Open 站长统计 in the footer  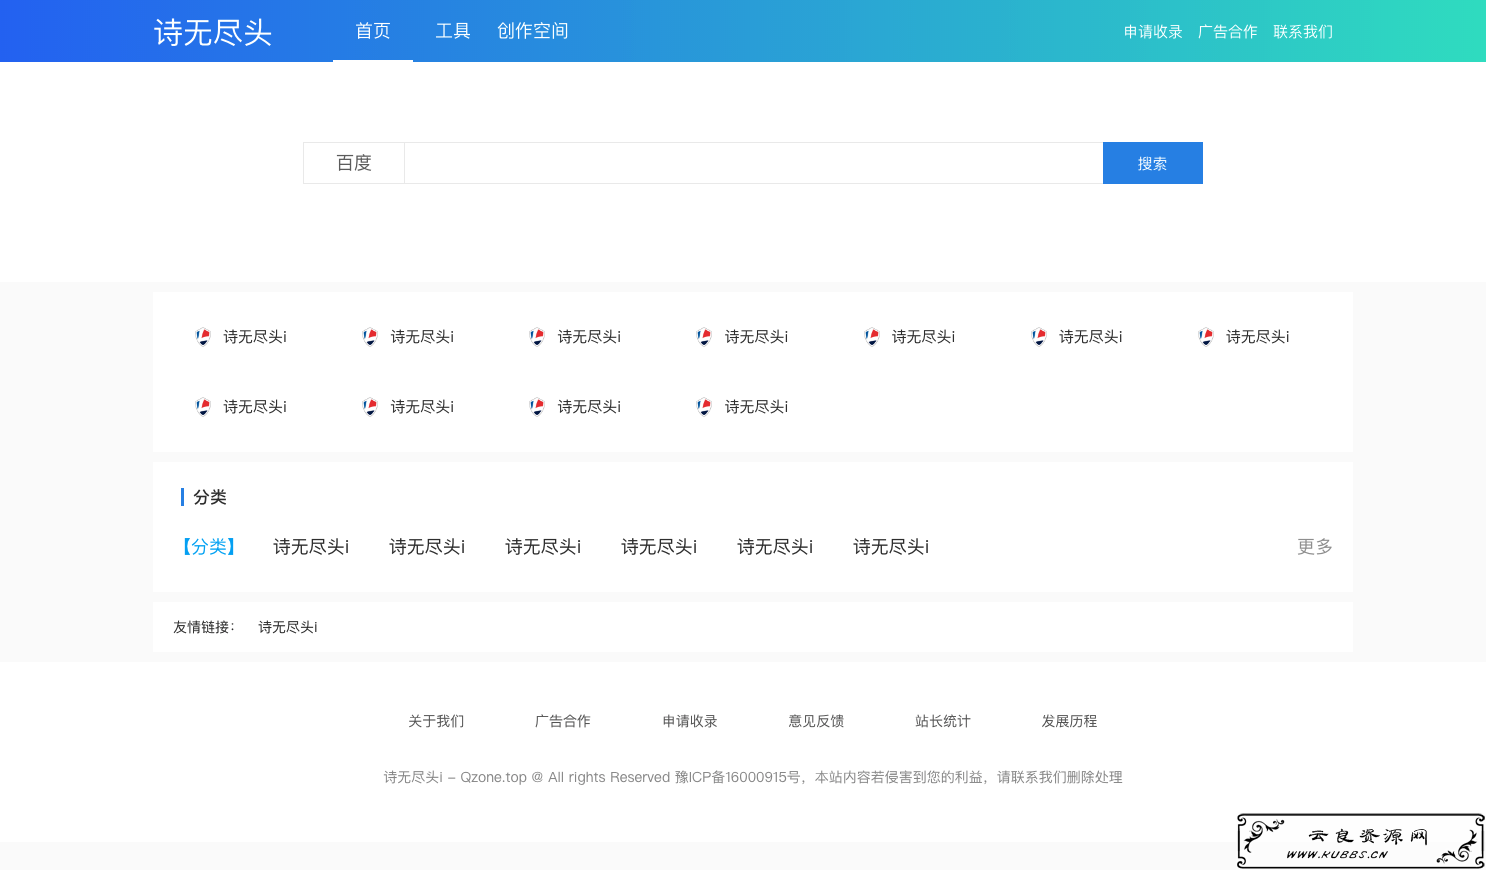pyautogui.click(x=943, y=721)
